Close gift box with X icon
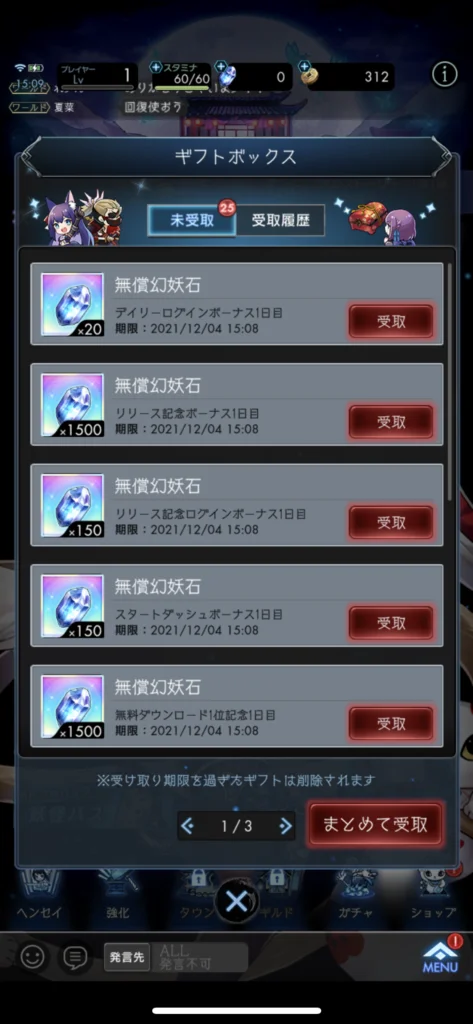Image resolution: width=473 pixels, height=1024 pixels. 236,902
